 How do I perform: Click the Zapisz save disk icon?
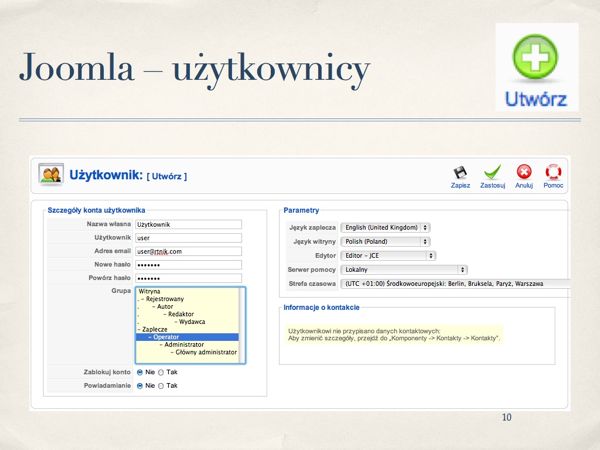click(461, 172)
